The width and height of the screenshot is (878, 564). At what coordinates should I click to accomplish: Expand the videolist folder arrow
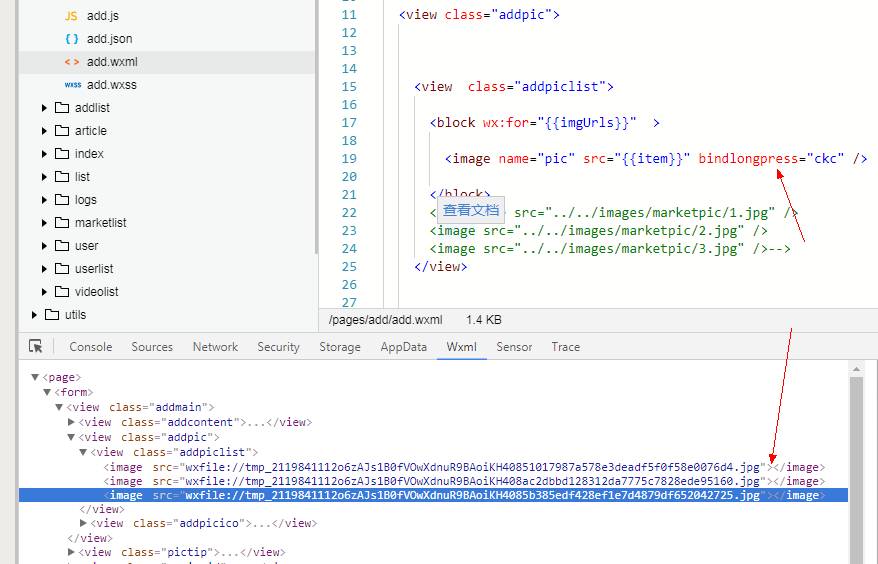coord(44,291)
